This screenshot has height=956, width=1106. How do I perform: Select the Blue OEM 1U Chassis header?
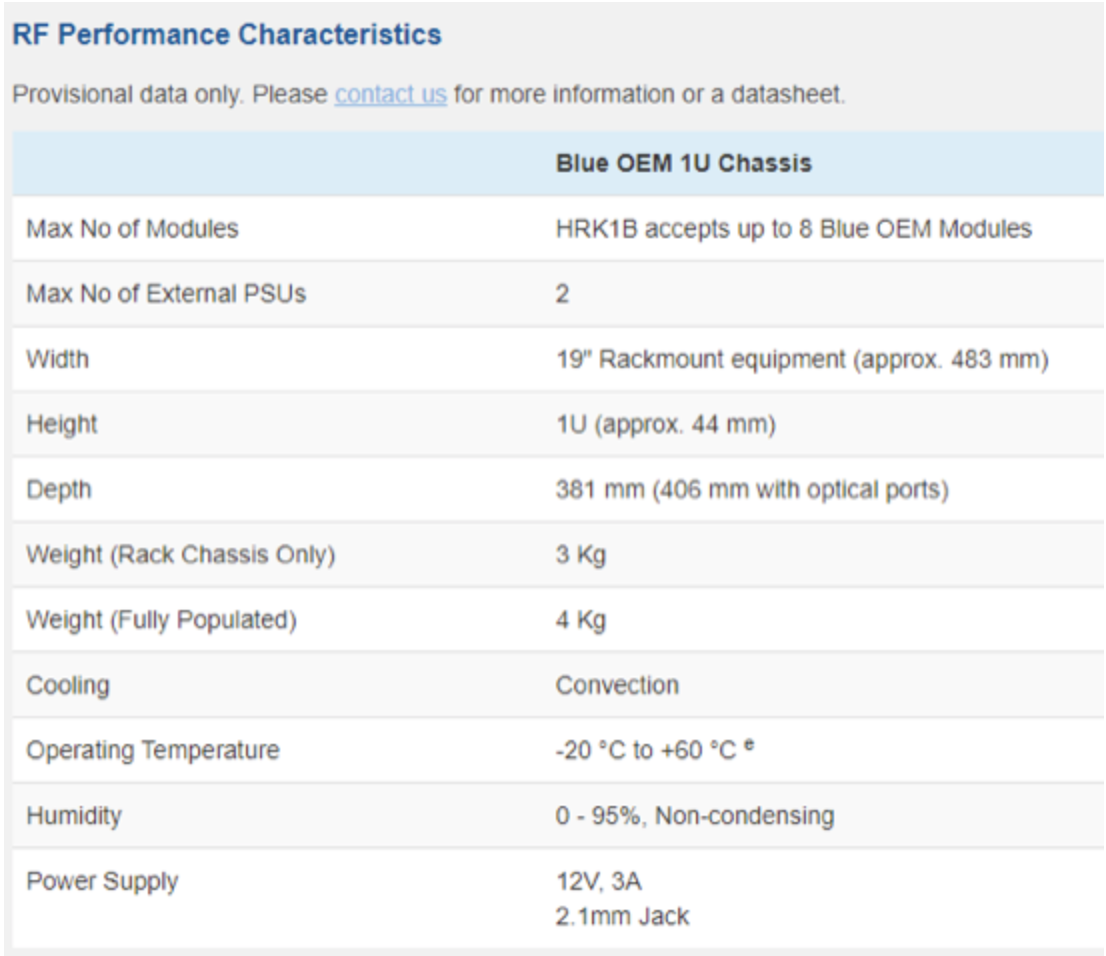(683, 163)
